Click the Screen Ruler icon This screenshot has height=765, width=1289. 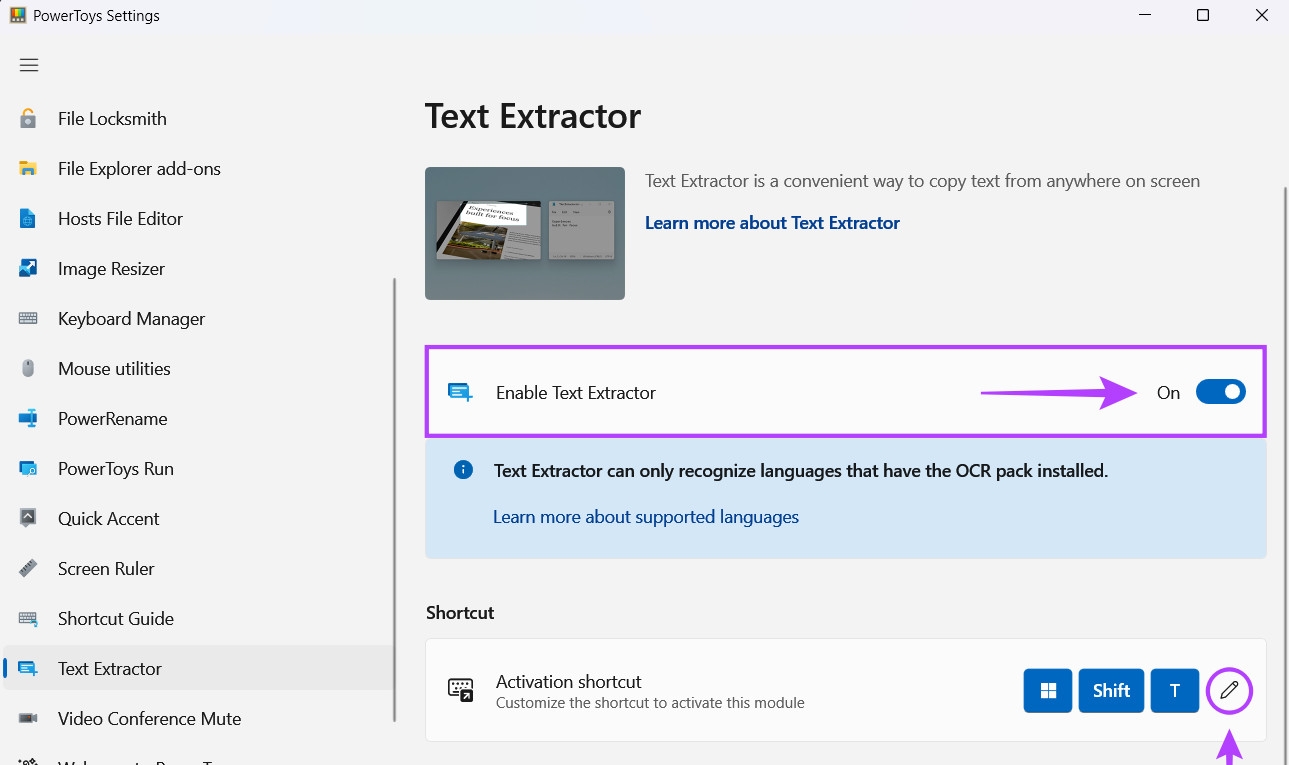tap(28, 568)
